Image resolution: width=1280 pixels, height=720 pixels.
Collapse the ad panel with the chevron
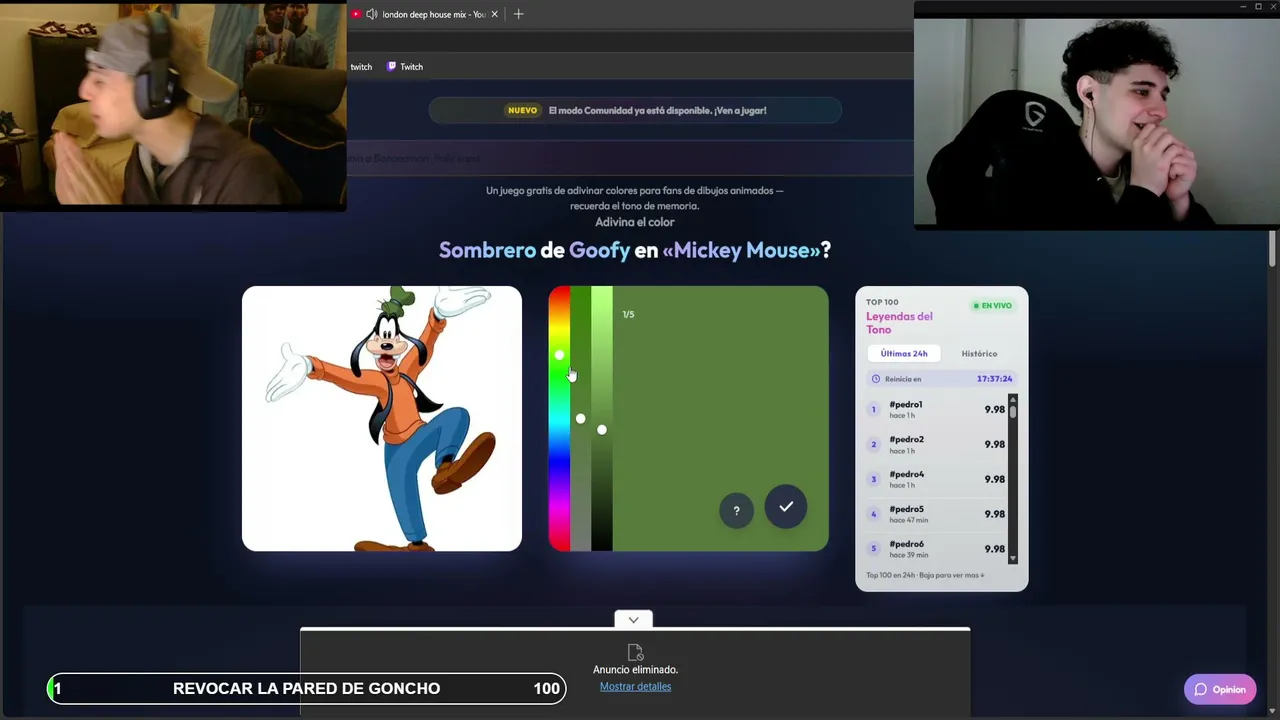click(633, 620)
